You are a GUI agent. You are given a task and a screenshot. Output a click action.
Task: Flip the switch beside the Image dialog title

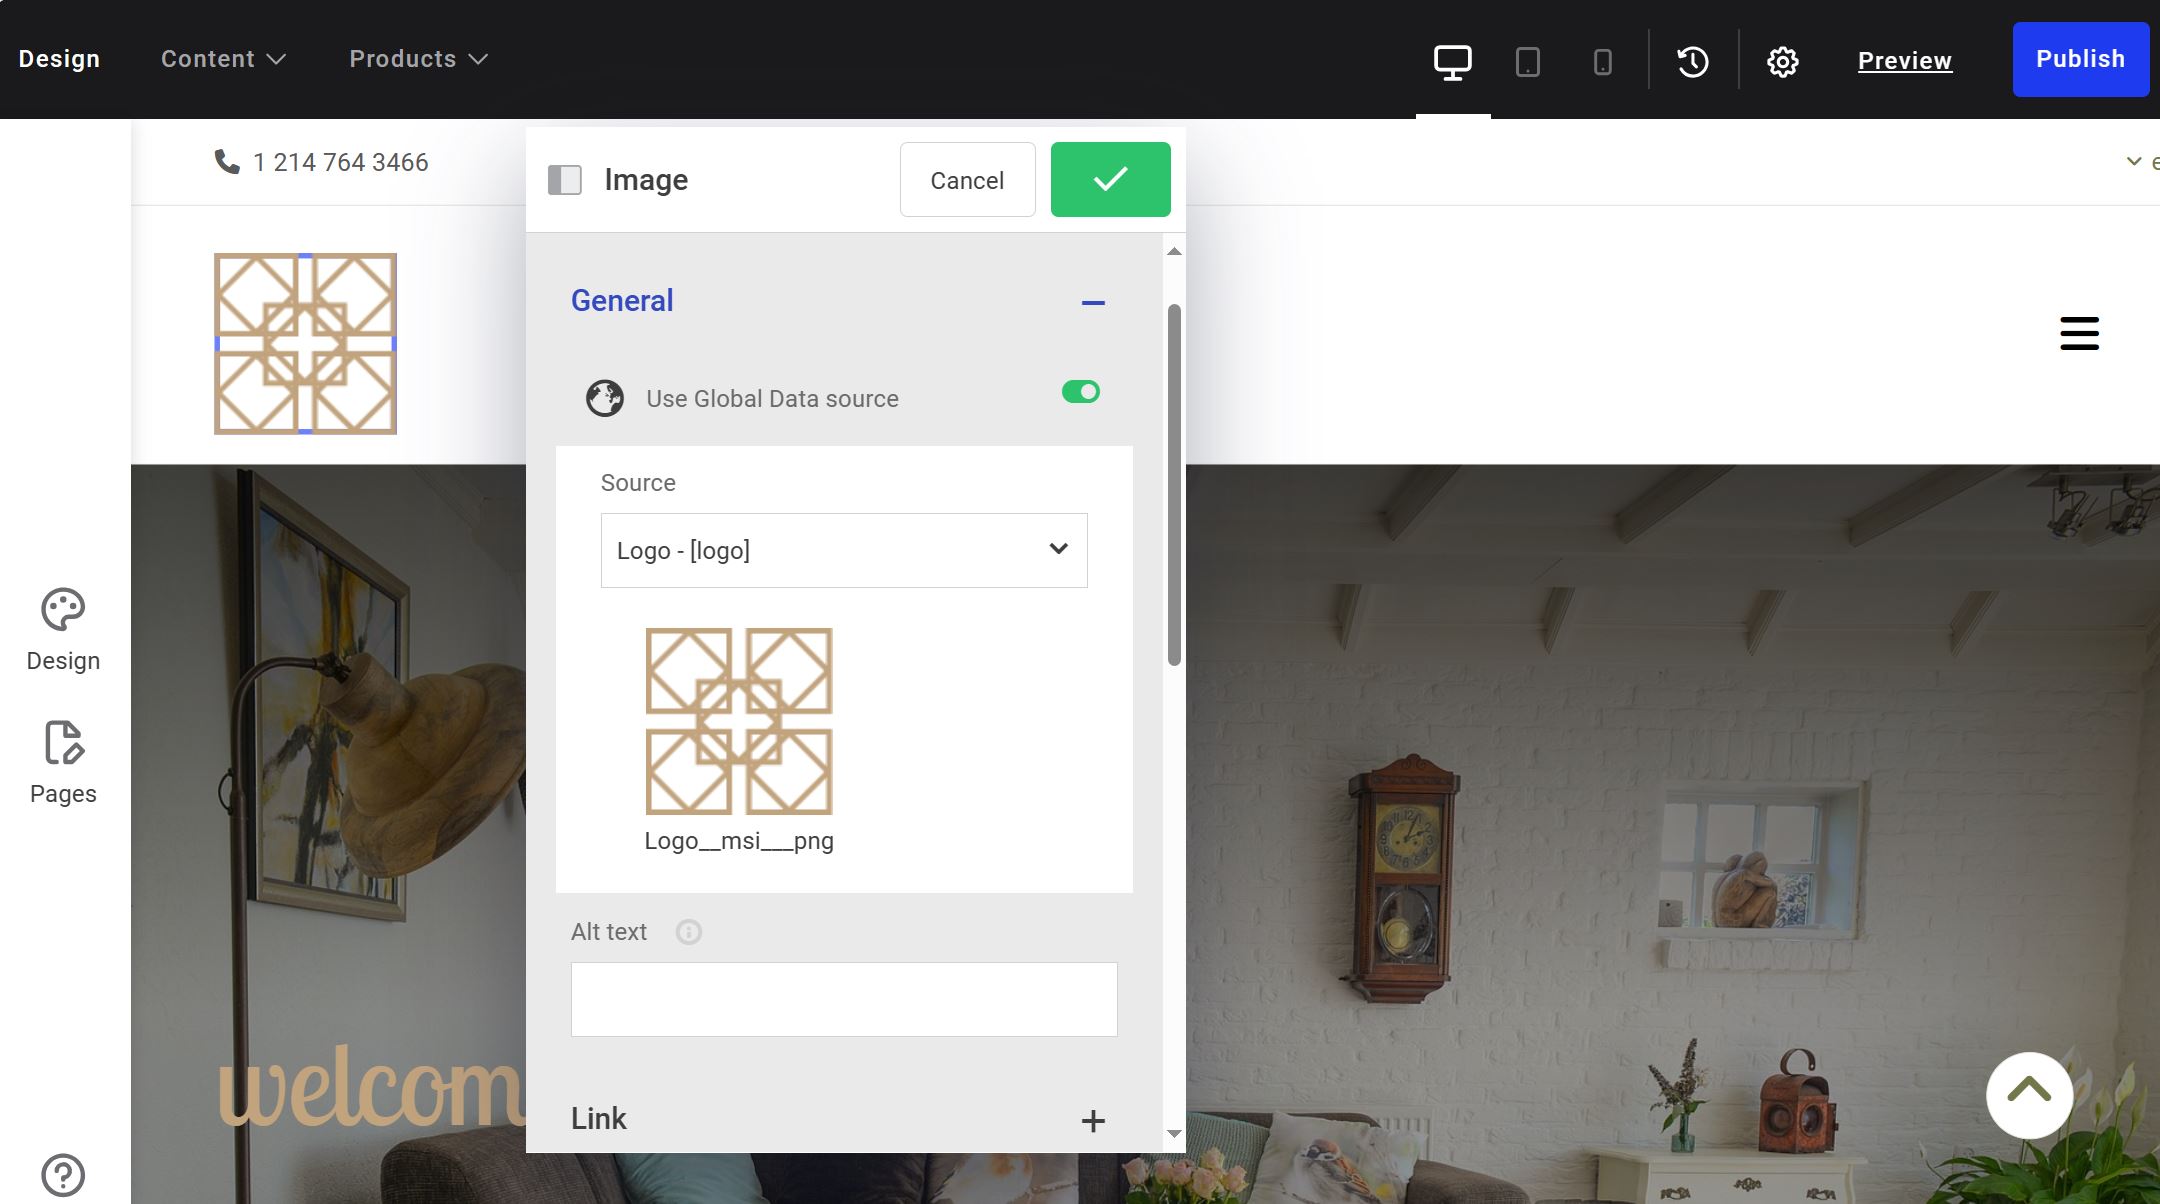(565, 180)
